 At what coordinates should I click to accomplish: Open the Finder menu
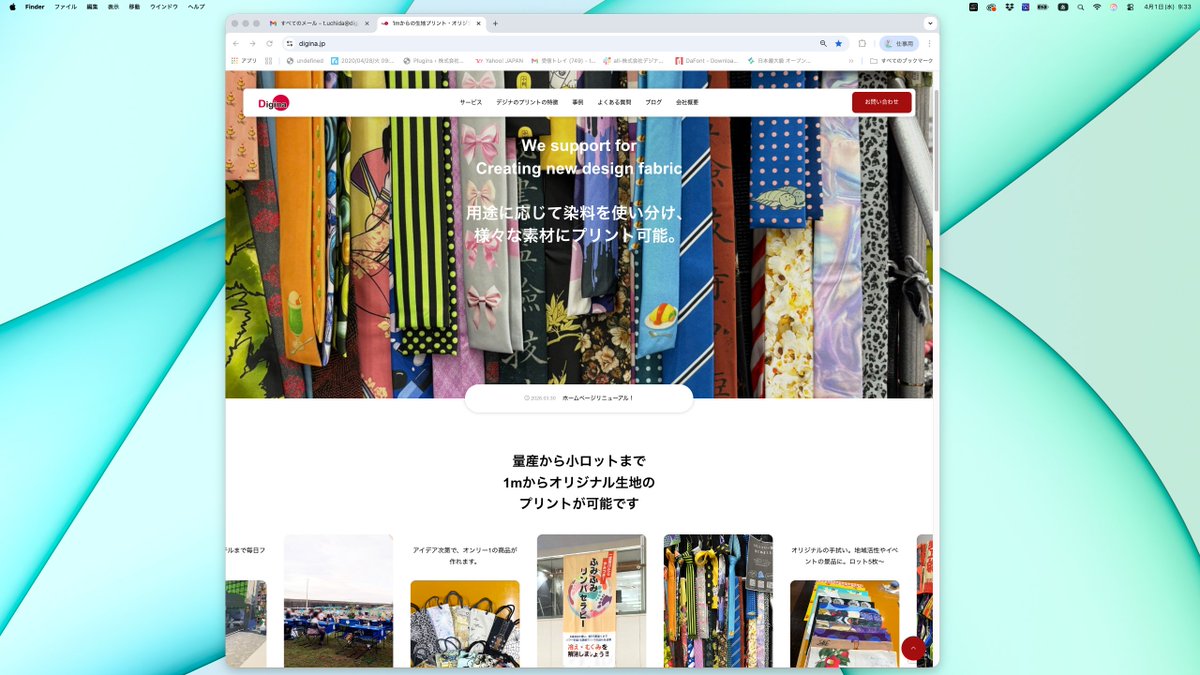coord(34,6)
